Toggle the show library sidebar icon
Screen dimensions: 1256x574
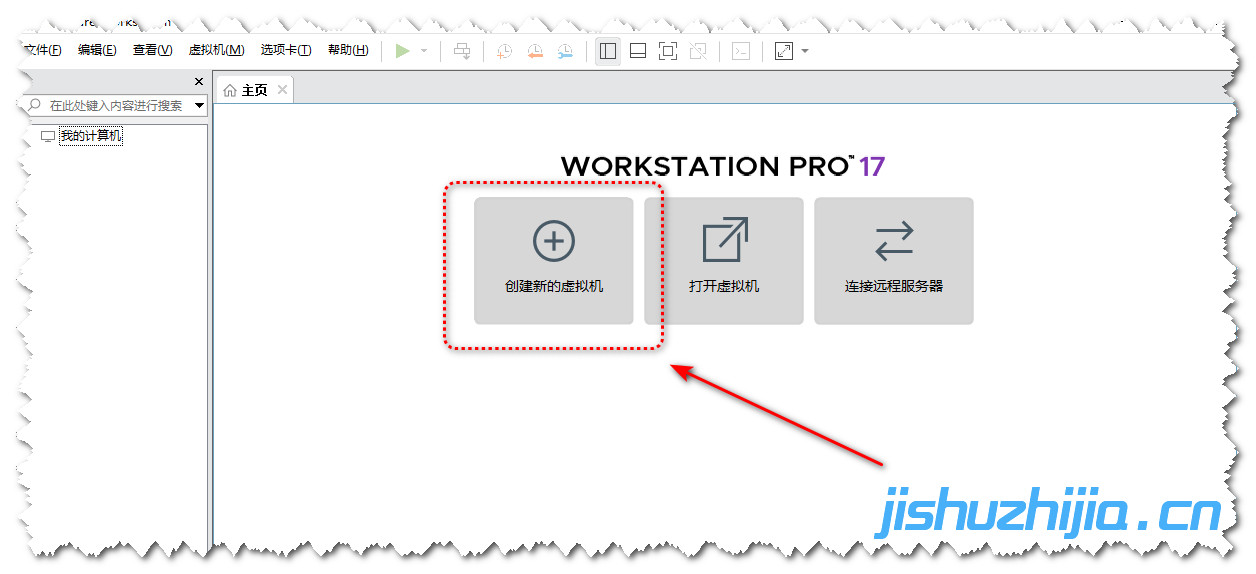[x=607, y=51]
